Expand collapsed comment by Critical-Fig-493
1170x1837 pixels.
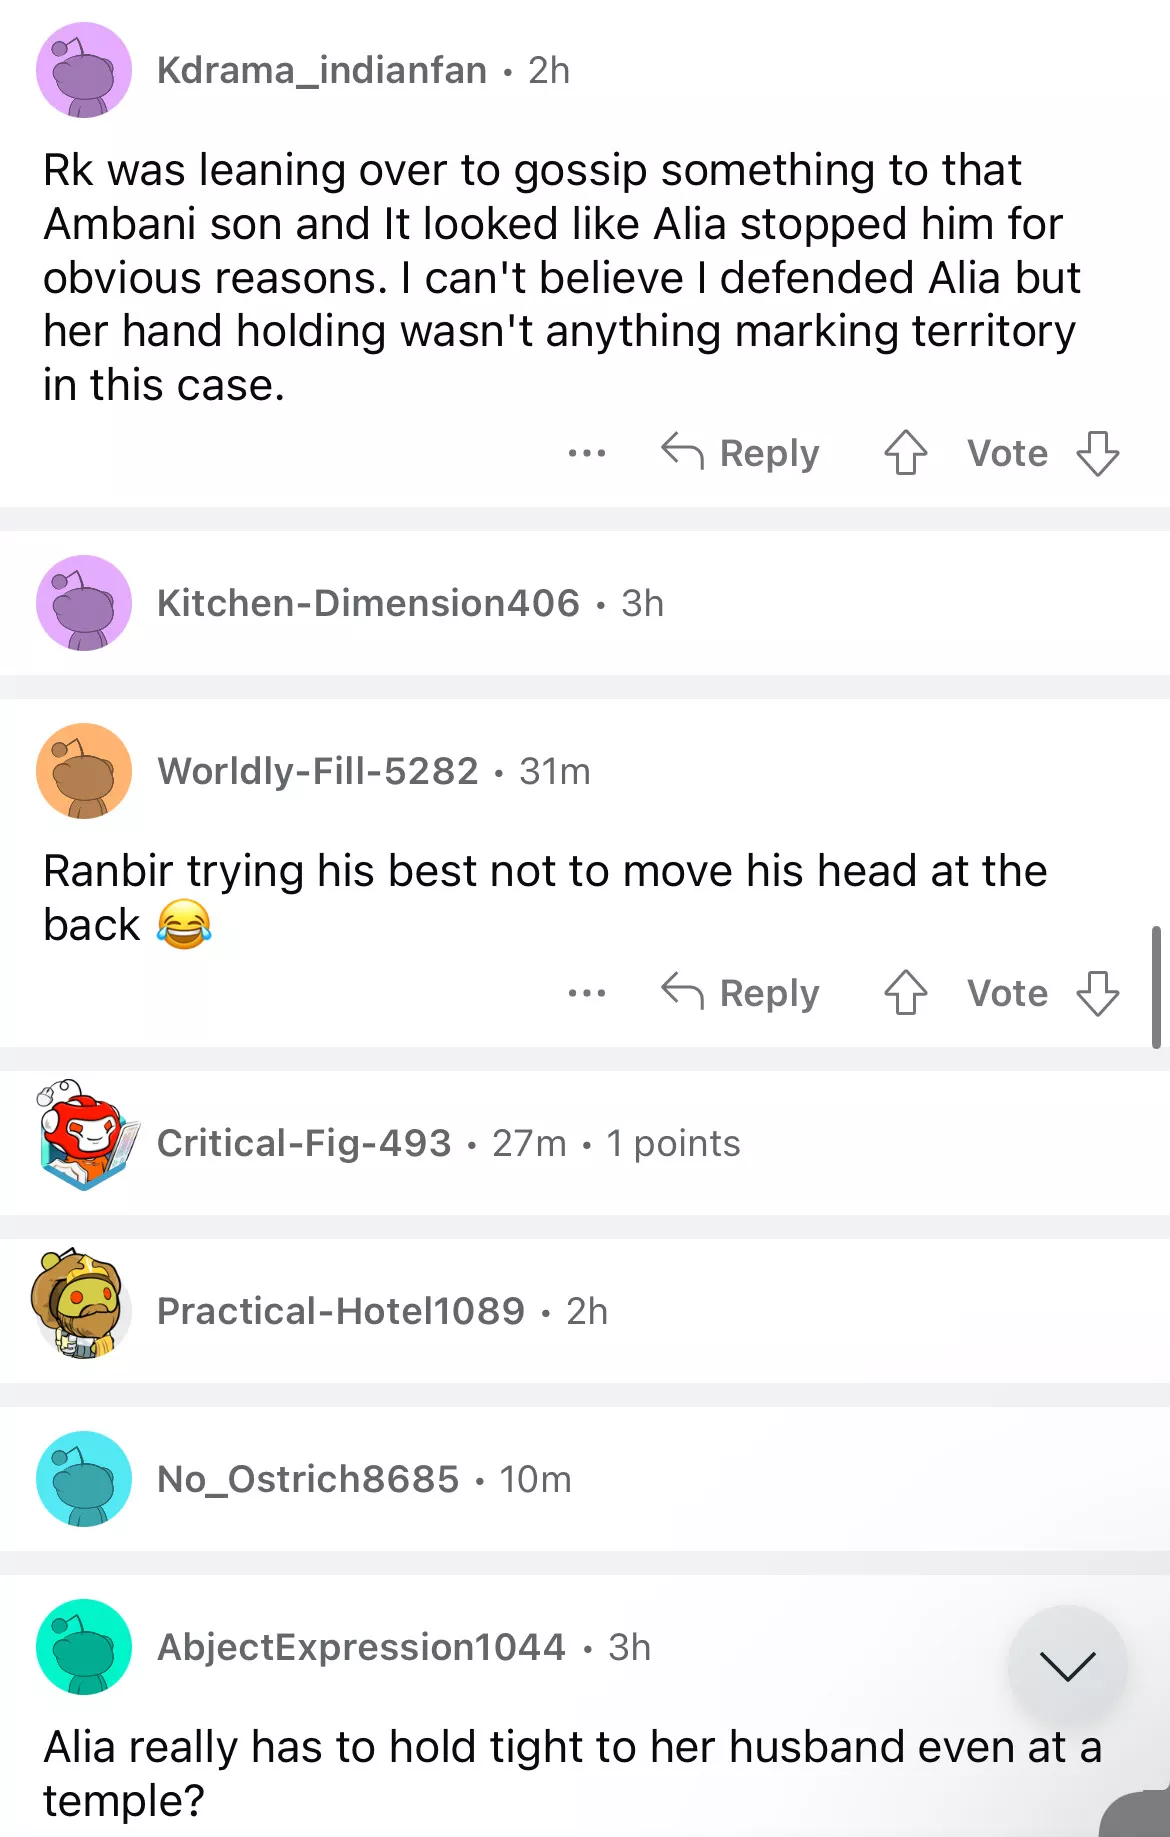(x=585, y=1143)
